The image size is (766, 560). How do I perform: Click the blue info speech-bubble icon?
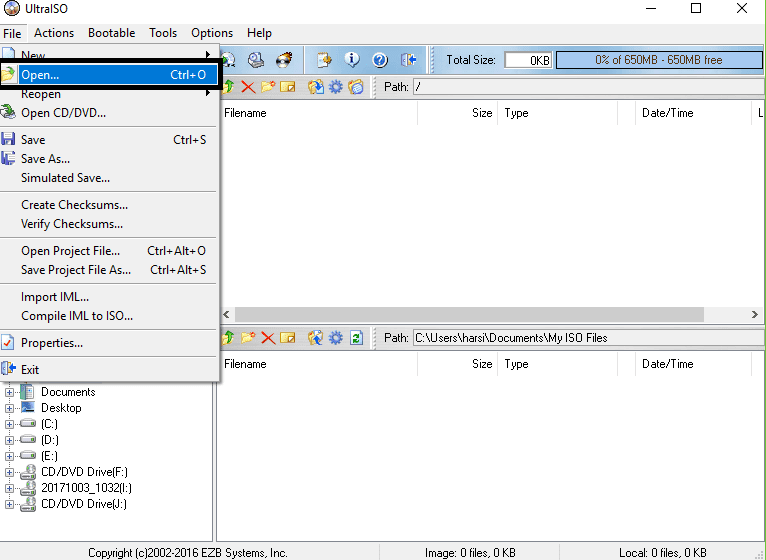(x=352, y=60)
